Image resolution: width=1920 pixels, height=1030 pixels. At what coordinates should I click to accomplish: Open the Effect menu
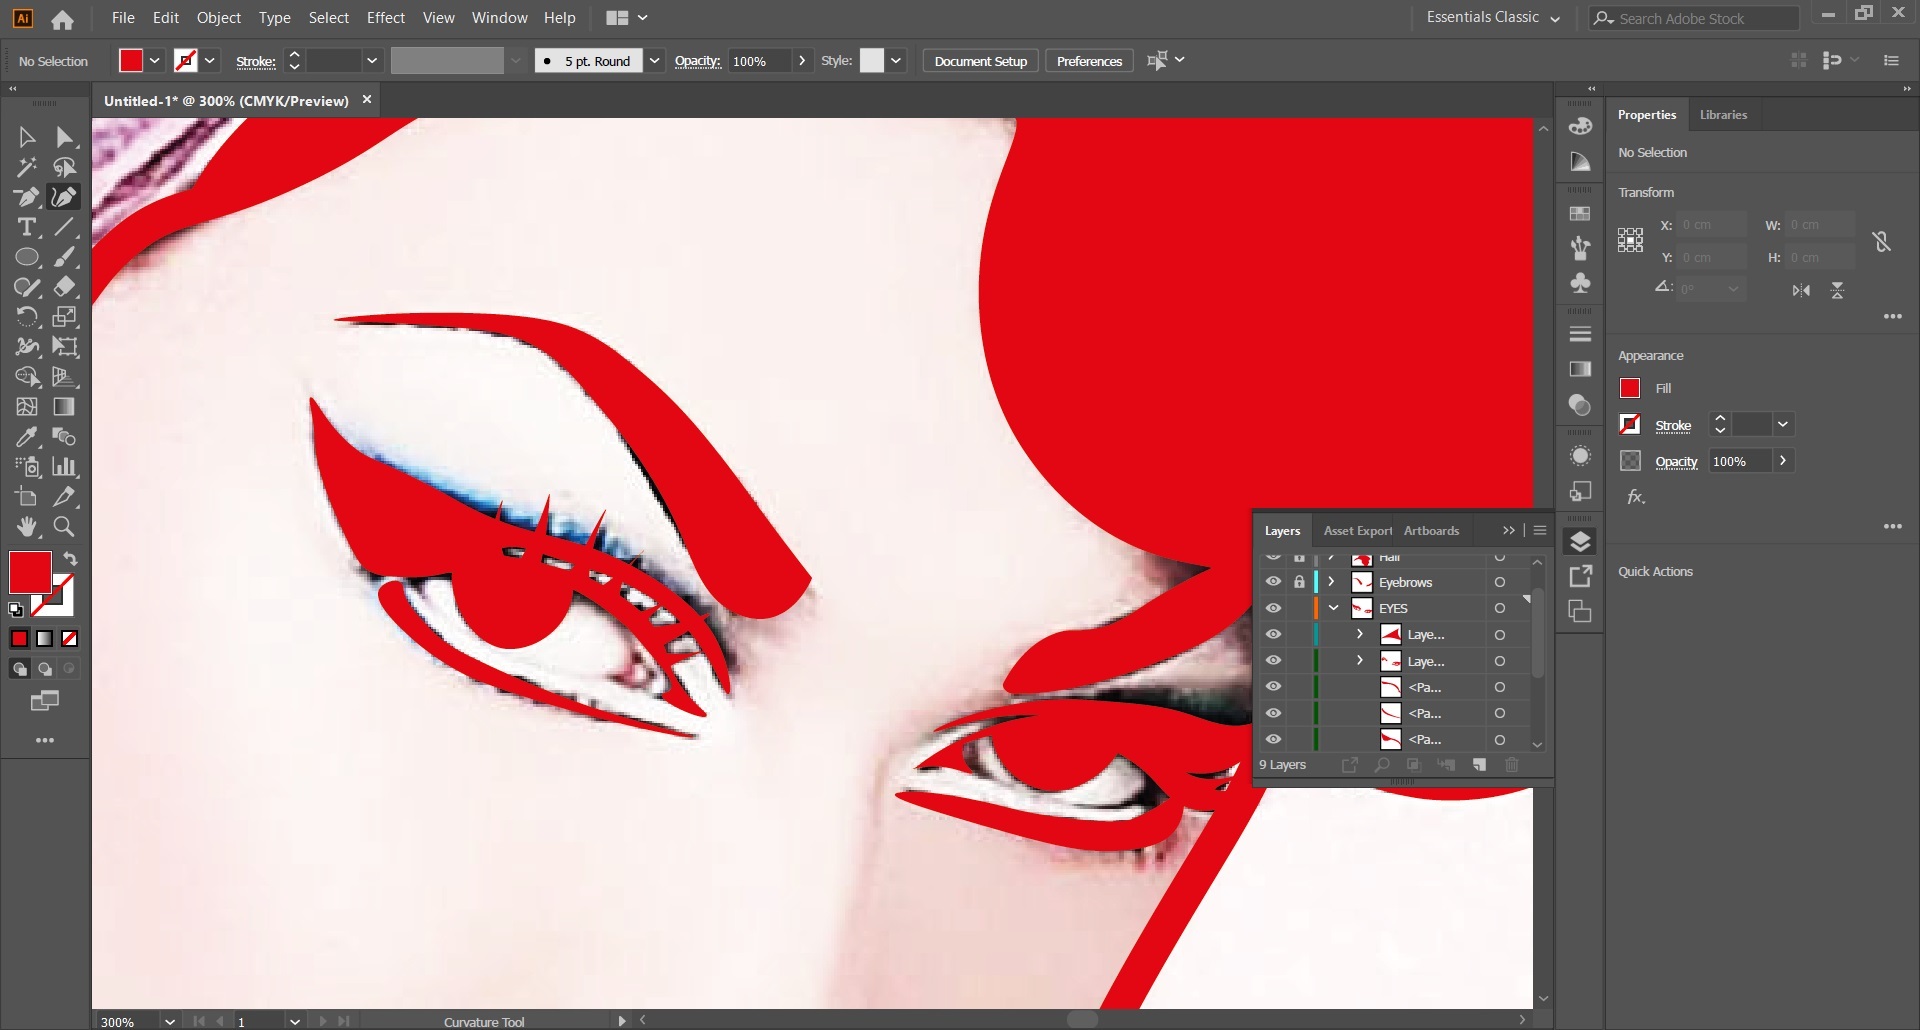(386, 18)
